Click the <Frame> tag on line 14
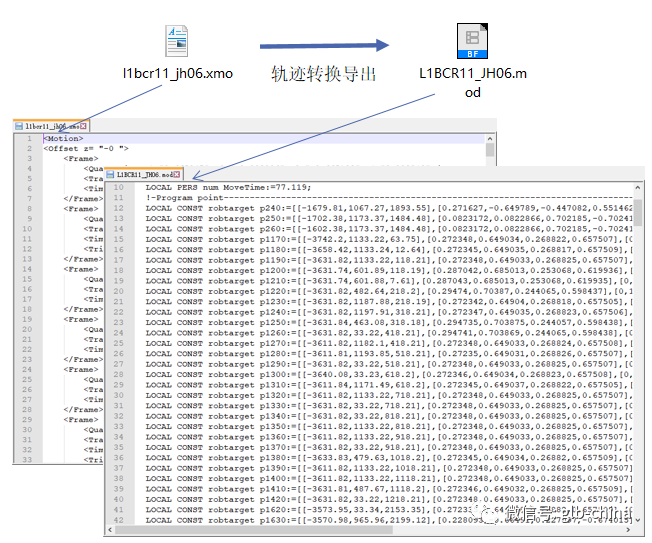652x543 pixels. coord(81,269)
